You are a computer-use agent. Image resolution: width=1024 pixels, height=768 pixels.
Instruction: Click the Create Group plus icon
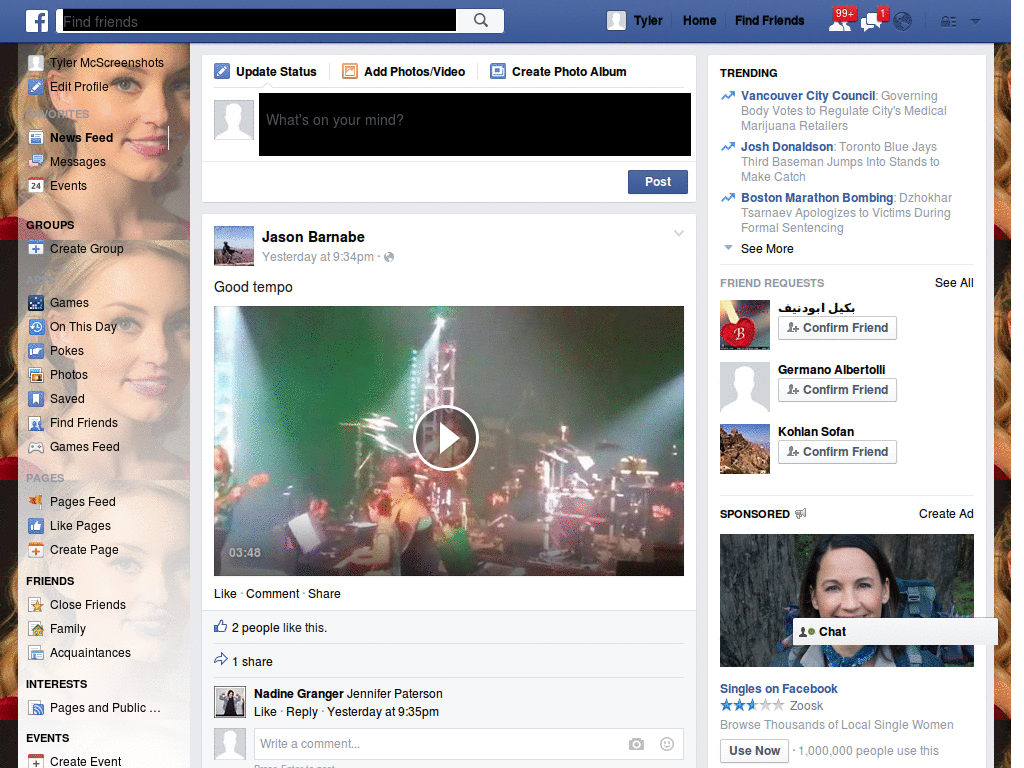[36, 249]
